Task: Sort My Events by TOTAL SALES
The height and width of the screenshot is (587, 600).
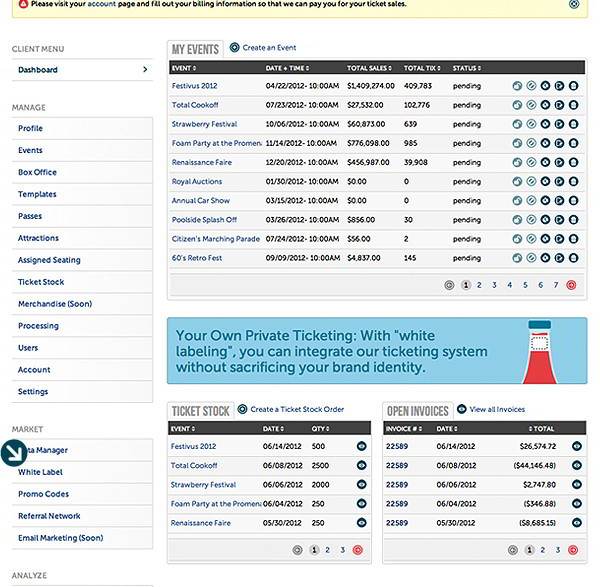Action: [x=369, y=68]
